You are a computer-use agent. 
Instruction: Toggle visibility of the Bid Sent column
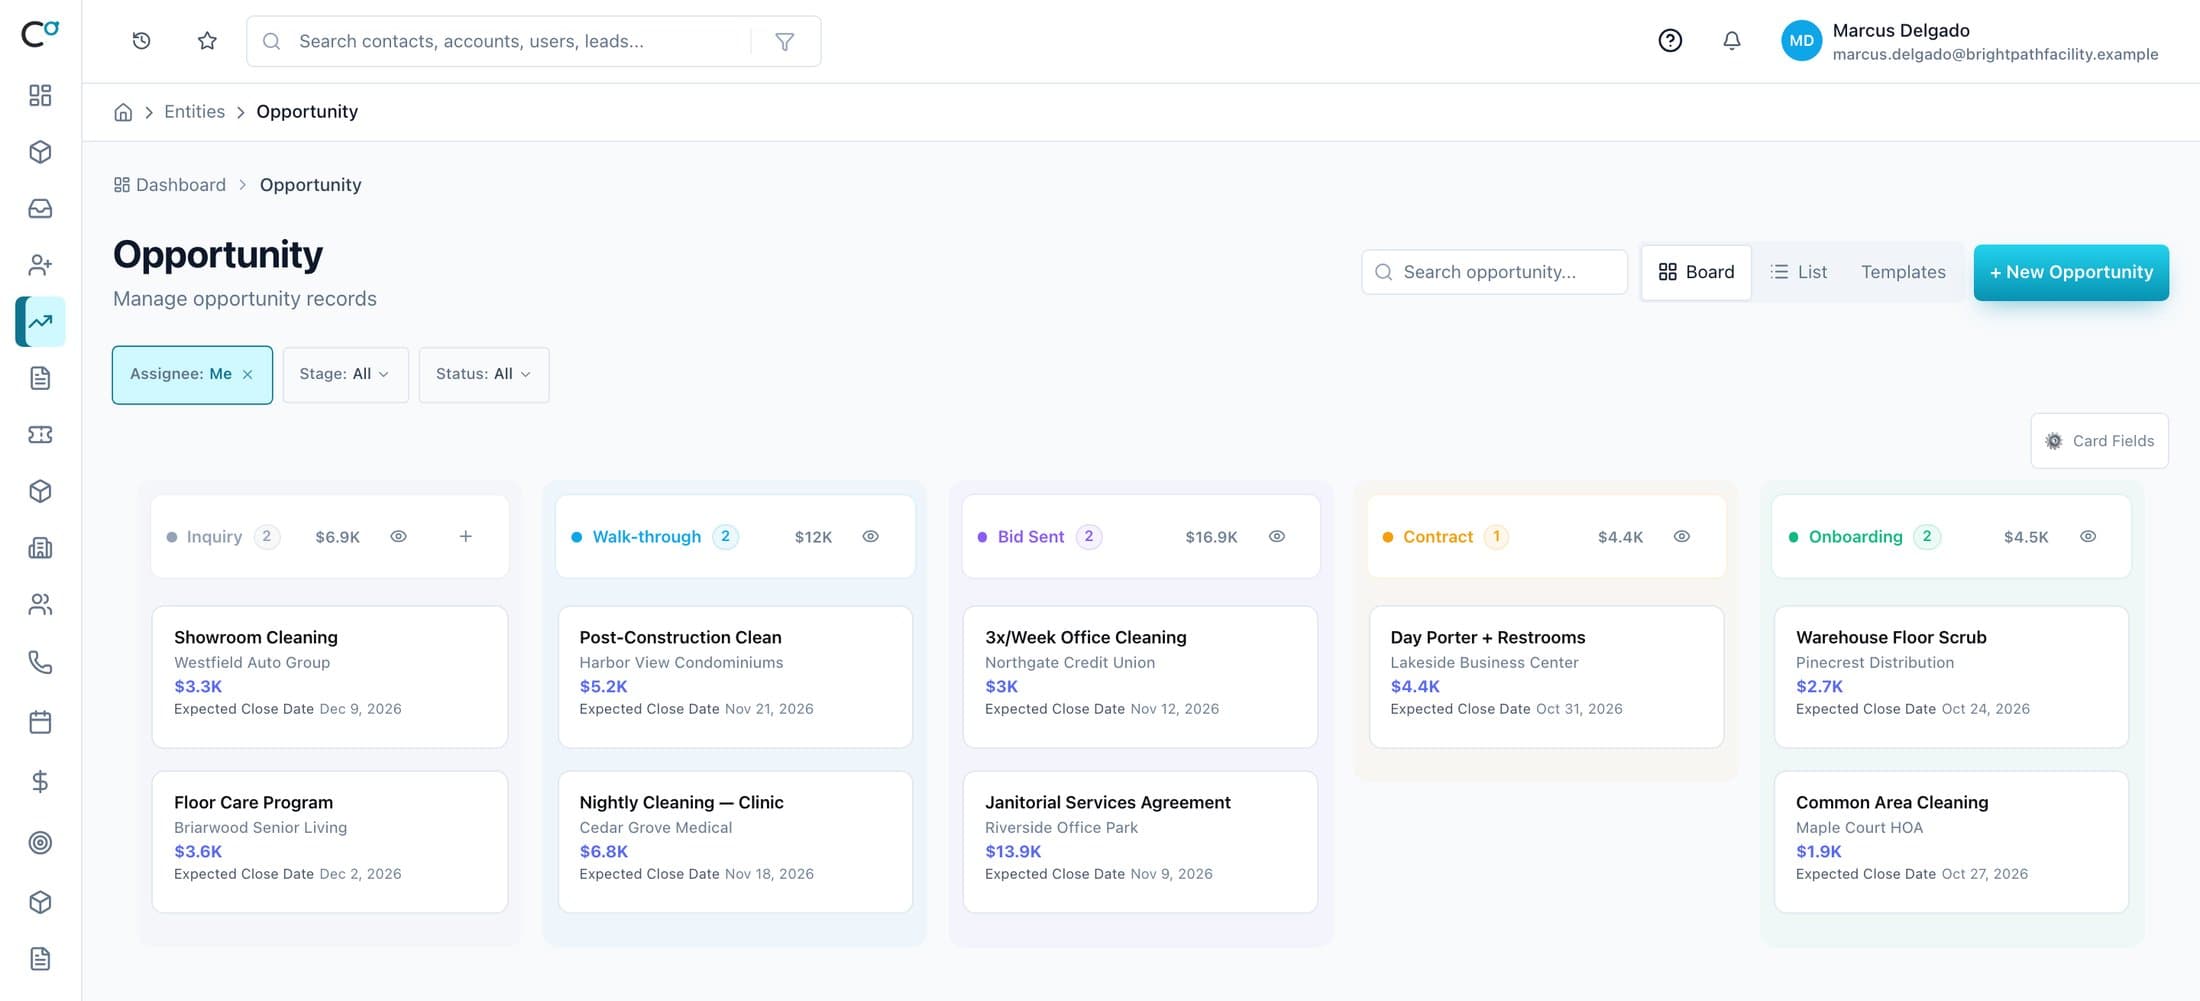click(x=1277, y=537)
